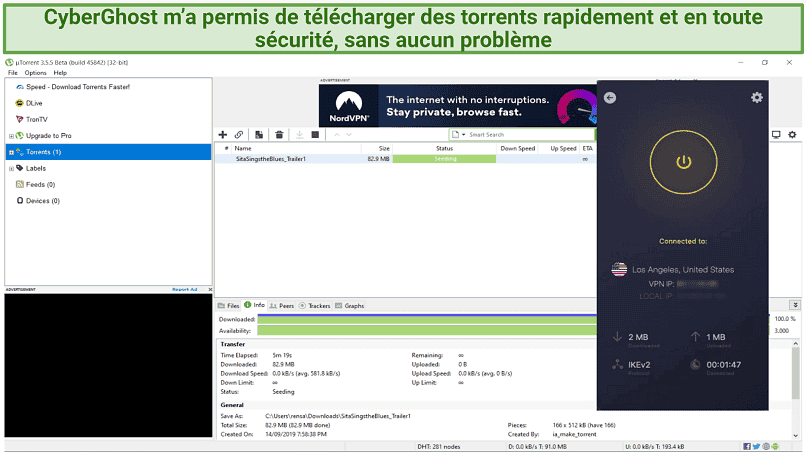Click in the Smart Search field
This screenshot has height=455, width=806.
pyautogui.click(x=529, y=135)
